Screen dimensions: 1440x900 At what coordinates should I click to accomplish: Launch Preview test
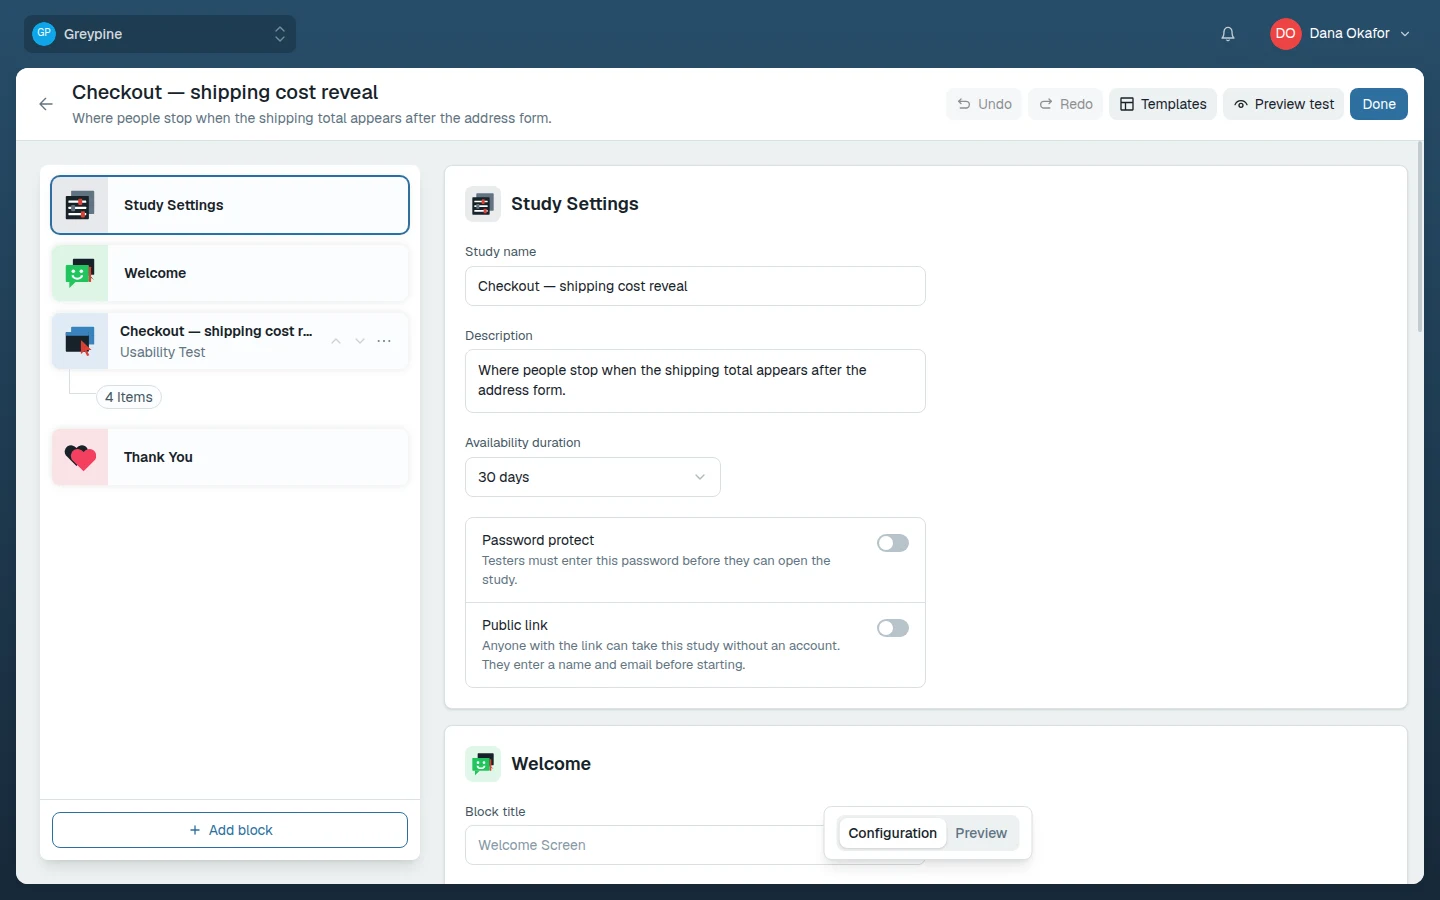[1283, 104]
